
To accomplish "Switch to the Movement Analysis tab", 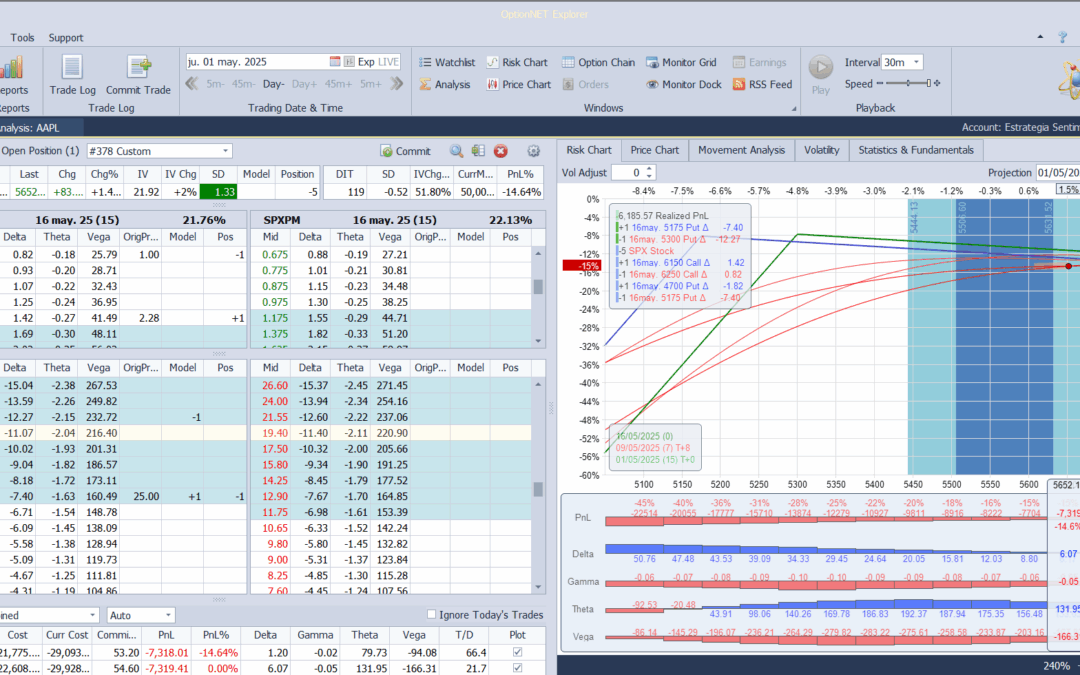I will [741, 149].
